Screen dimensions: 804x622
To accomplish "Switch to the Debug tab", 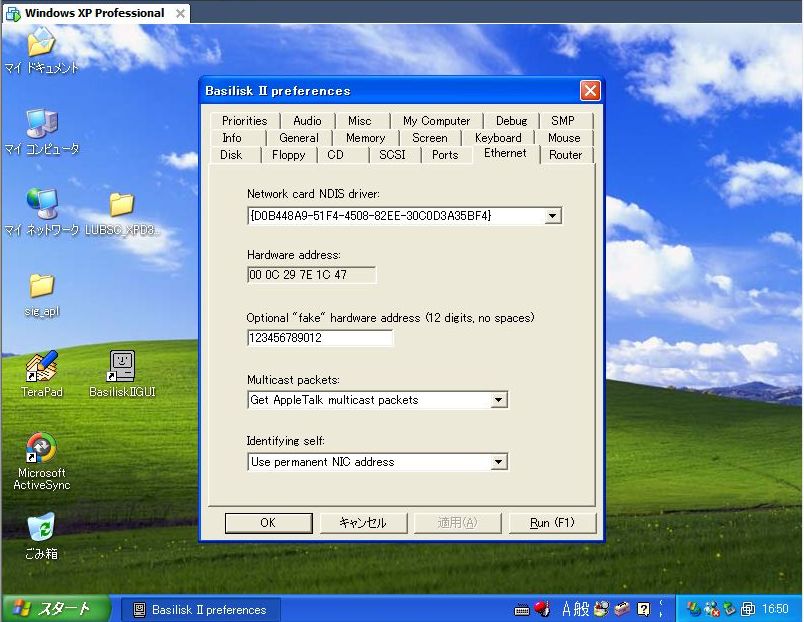I will (x=512, y=121).
